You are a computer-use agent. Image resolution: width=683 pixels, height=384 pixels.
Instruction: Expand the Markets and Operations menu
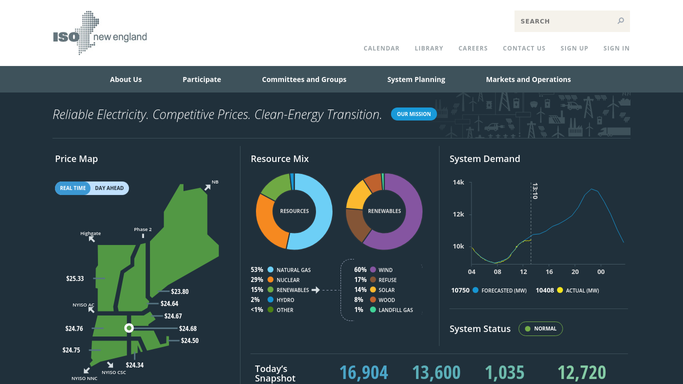tap(528, 79)
